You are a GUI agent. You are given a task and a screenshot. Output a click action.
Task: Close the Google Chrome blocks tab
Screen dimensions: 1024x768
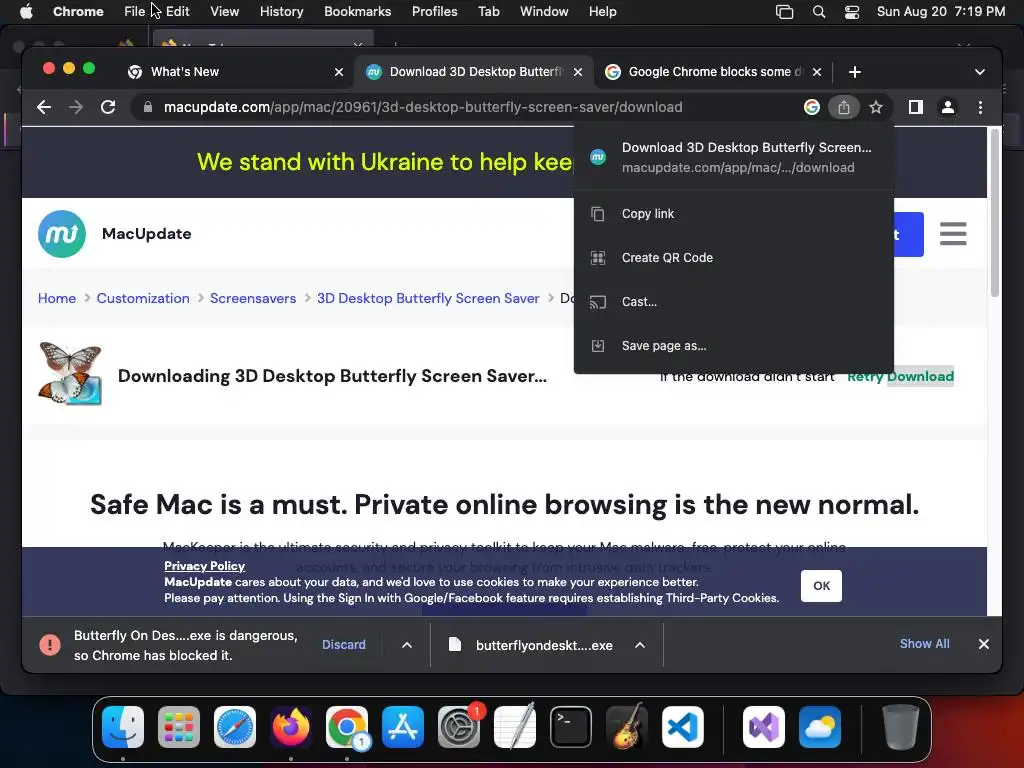click(817, 72)
